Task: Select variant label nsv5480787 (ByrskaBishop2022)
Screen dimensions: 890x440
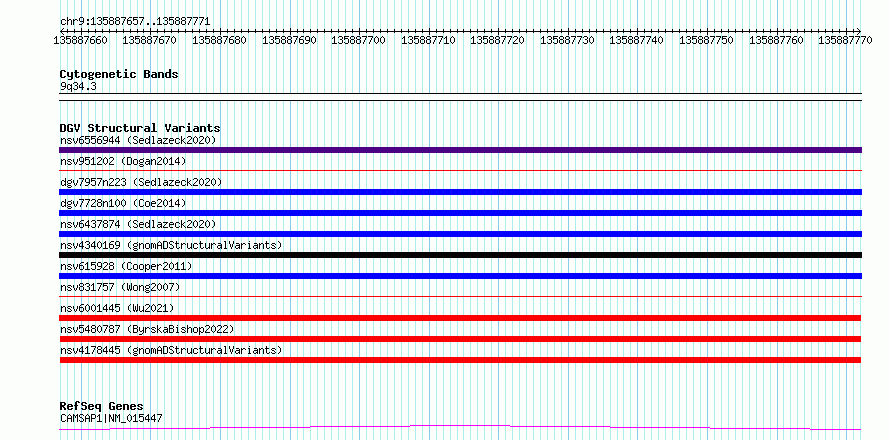Action: 147,329
